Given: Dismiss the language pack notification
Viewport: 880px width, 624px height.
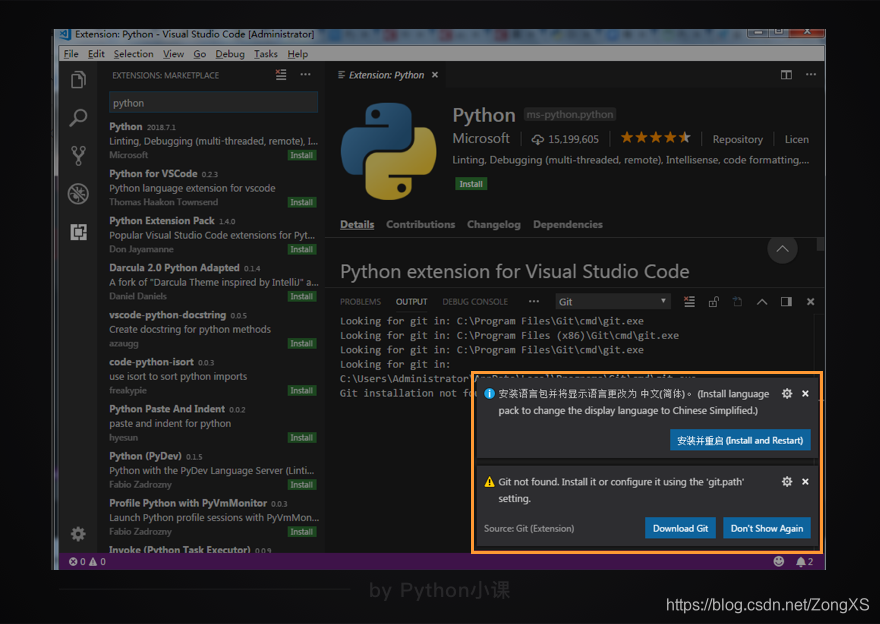Looking at the screenshot, I should tap(805, 394).
